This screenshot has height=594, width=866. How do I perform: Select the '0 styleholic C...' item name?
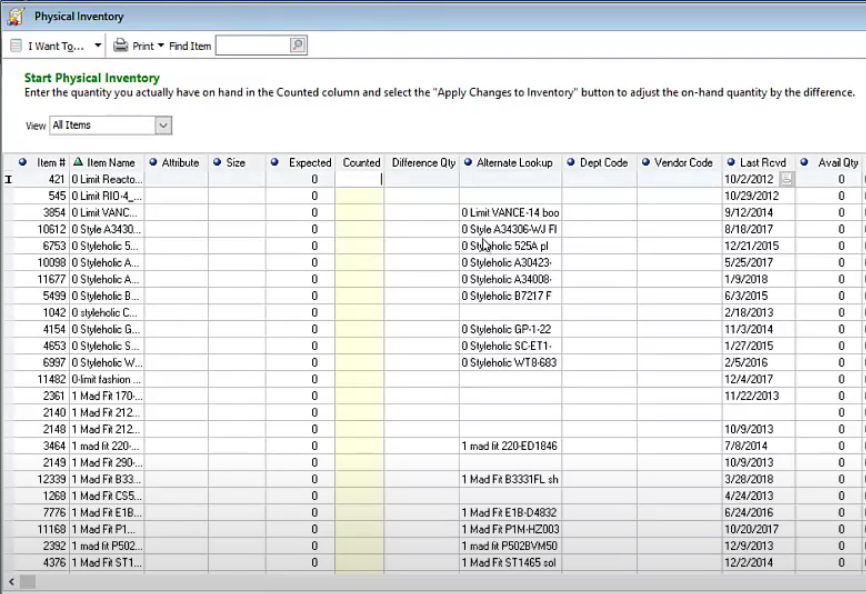[104, 312]
